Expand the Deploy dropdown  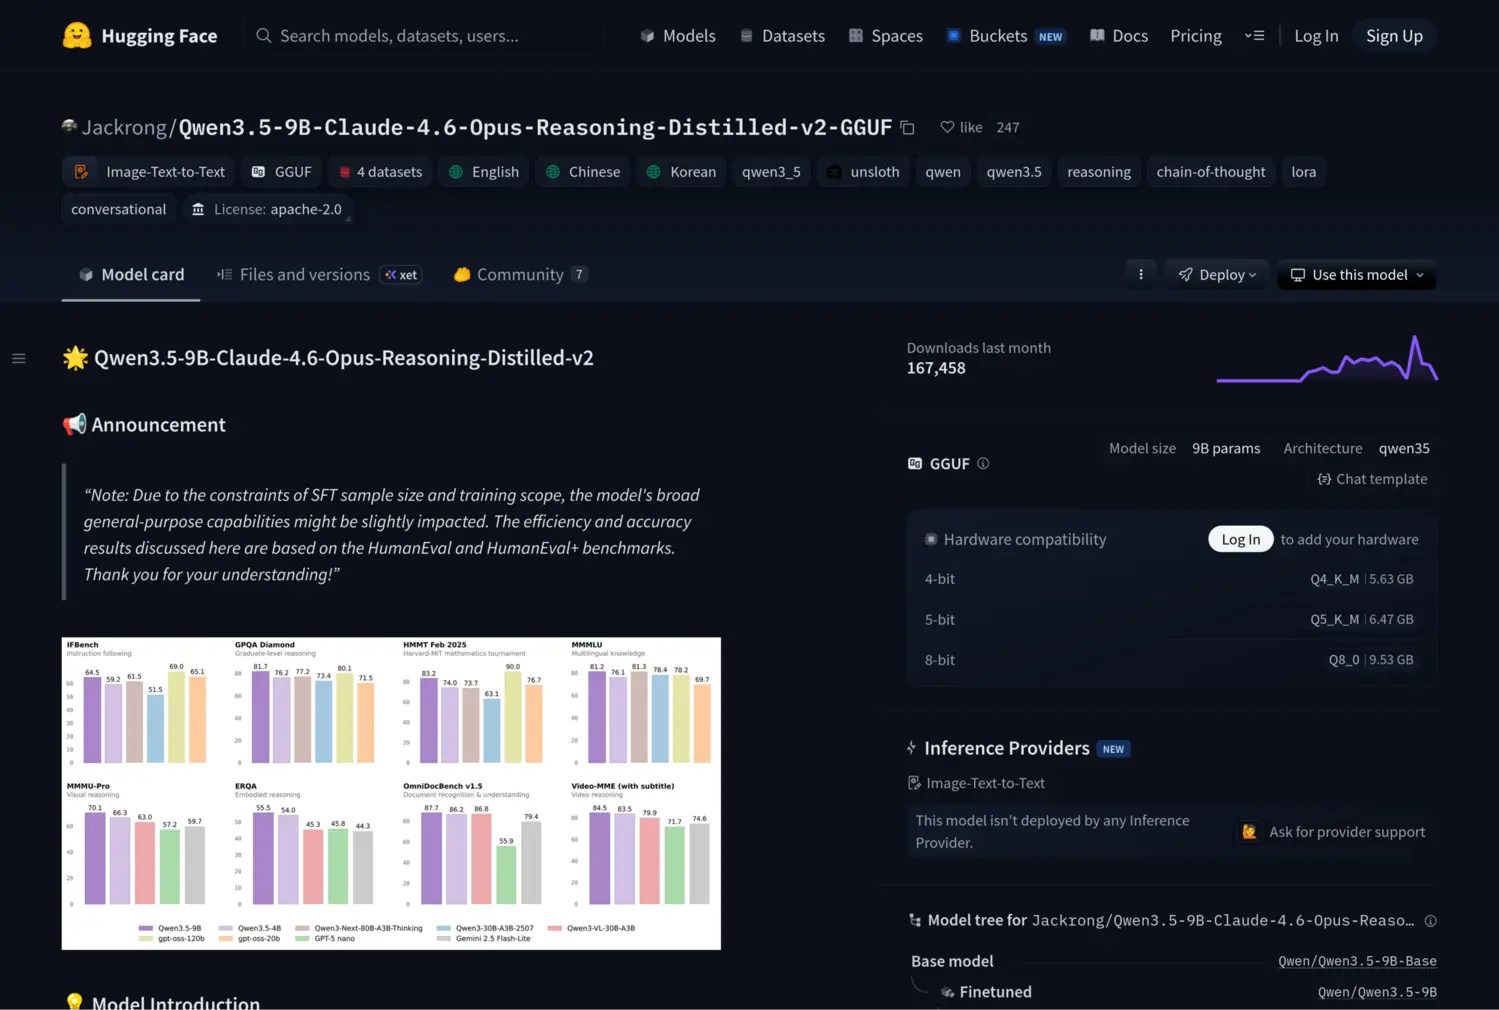point(1216,273)
